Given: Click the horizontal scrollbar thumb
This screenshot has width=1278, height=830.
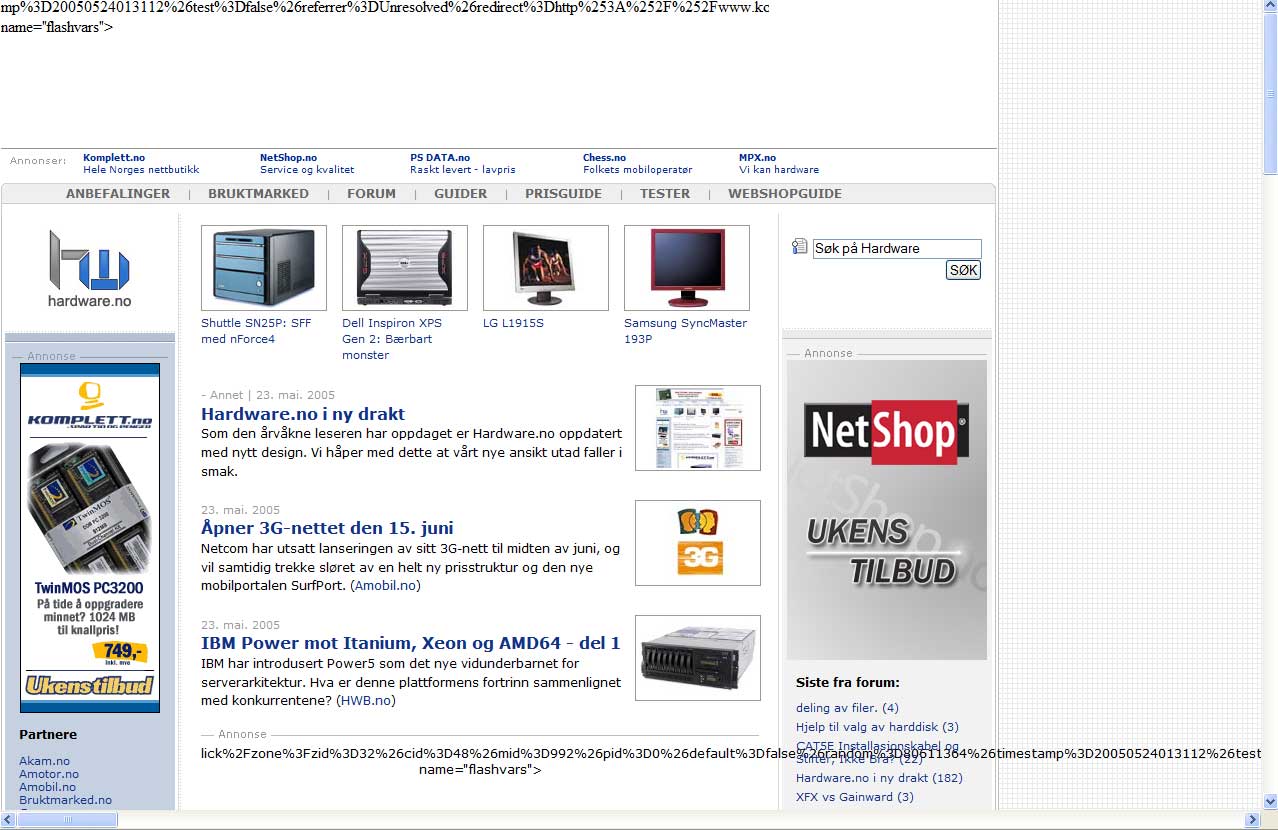Looking at the screenshot, I should [67, 820].
